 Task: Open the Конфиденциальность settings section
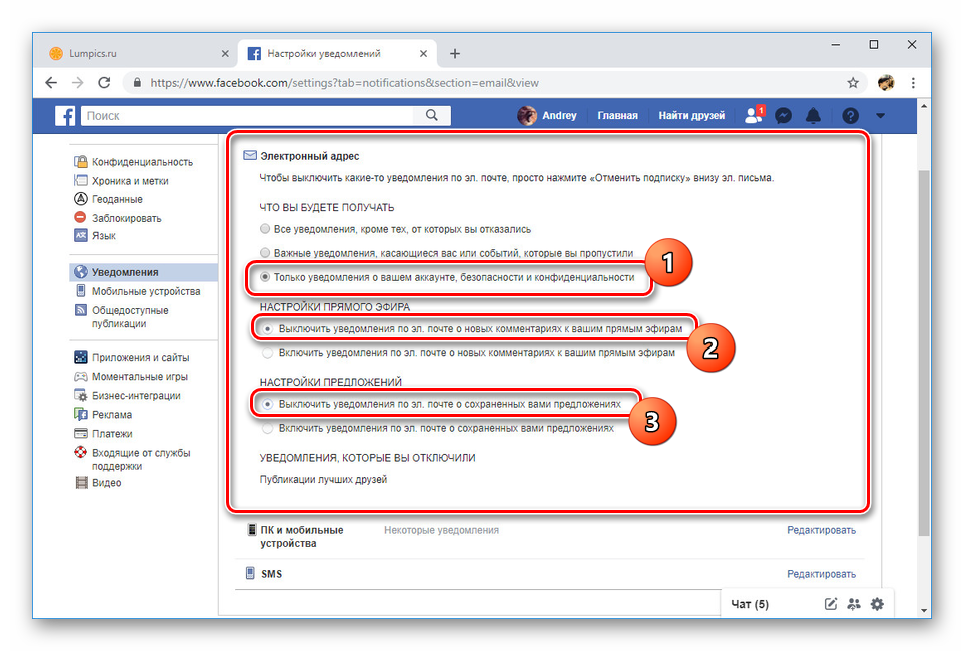[142, 162]
